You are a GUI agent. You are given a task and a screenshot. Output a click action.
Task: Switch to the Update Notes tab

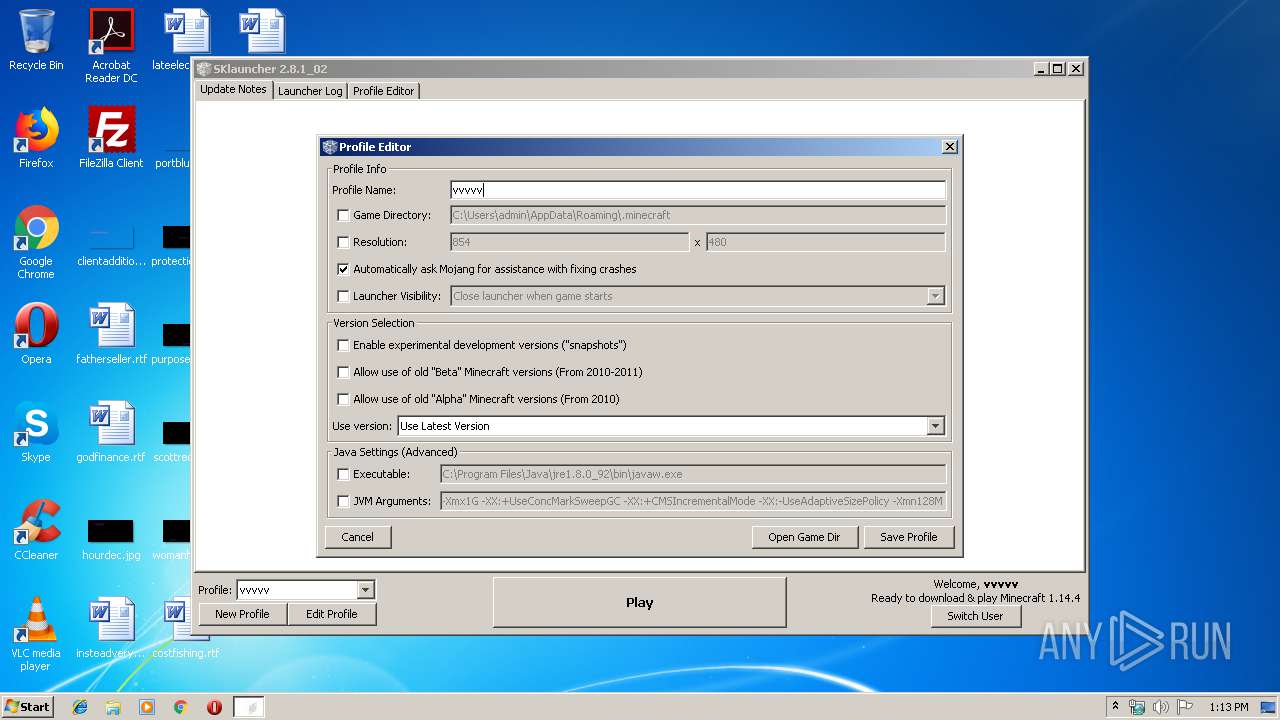(233, 89)
